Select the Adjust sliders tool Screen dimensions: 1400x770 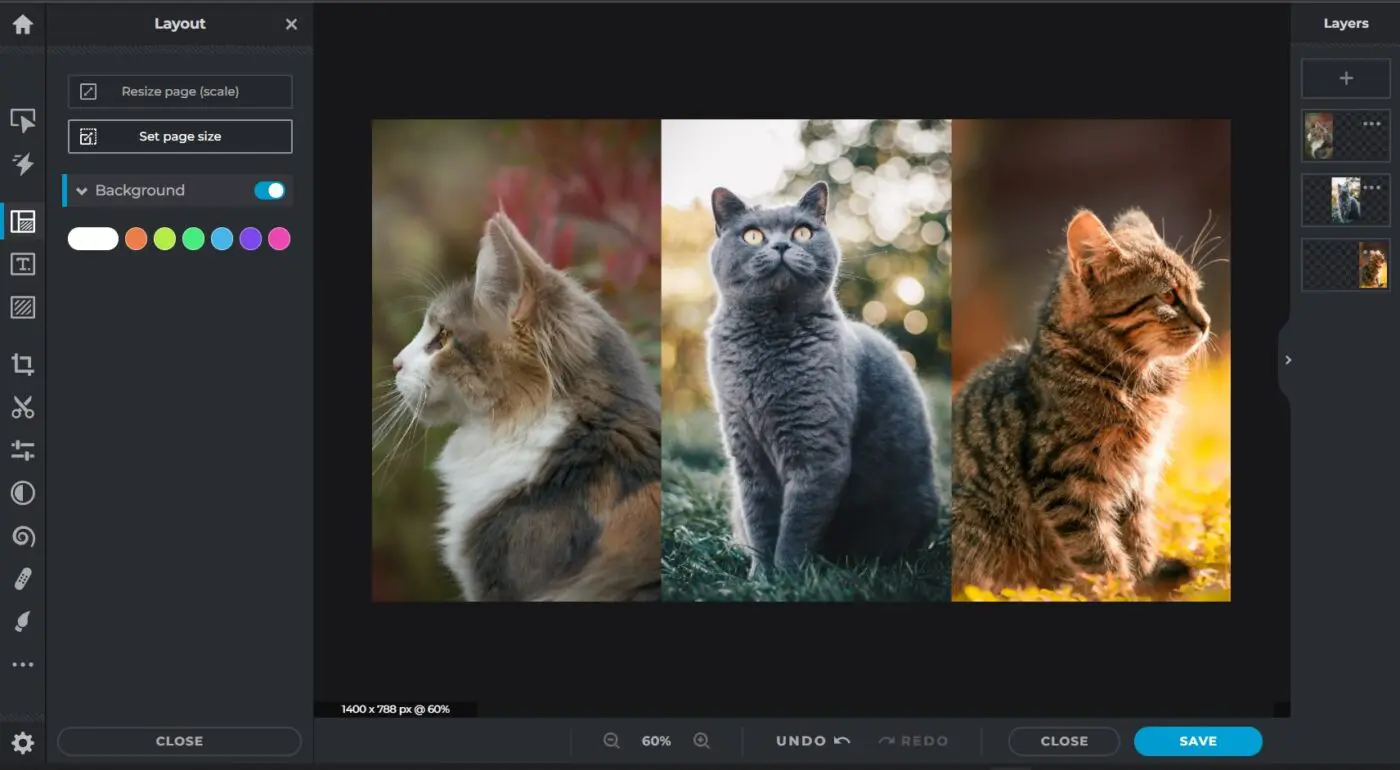tap(22, 450)
